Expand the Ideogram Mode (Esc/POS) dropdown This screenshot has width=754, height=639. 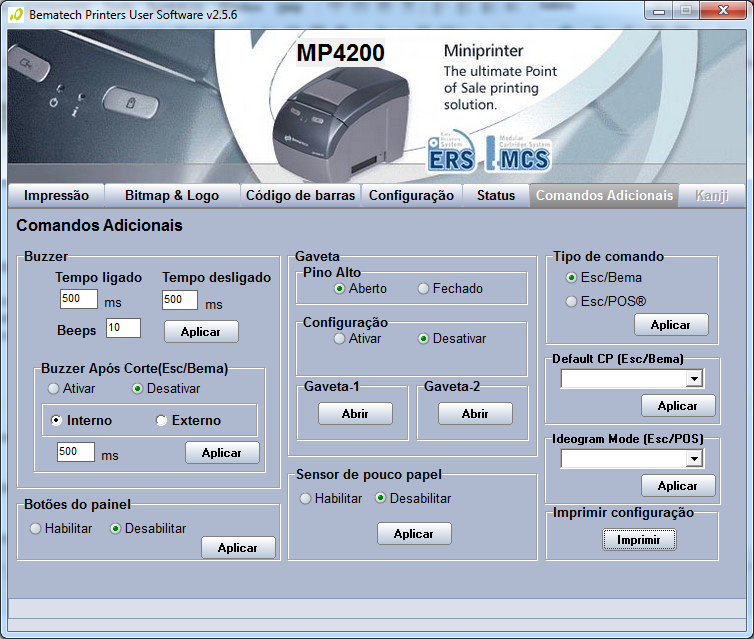tap(694, 459)
